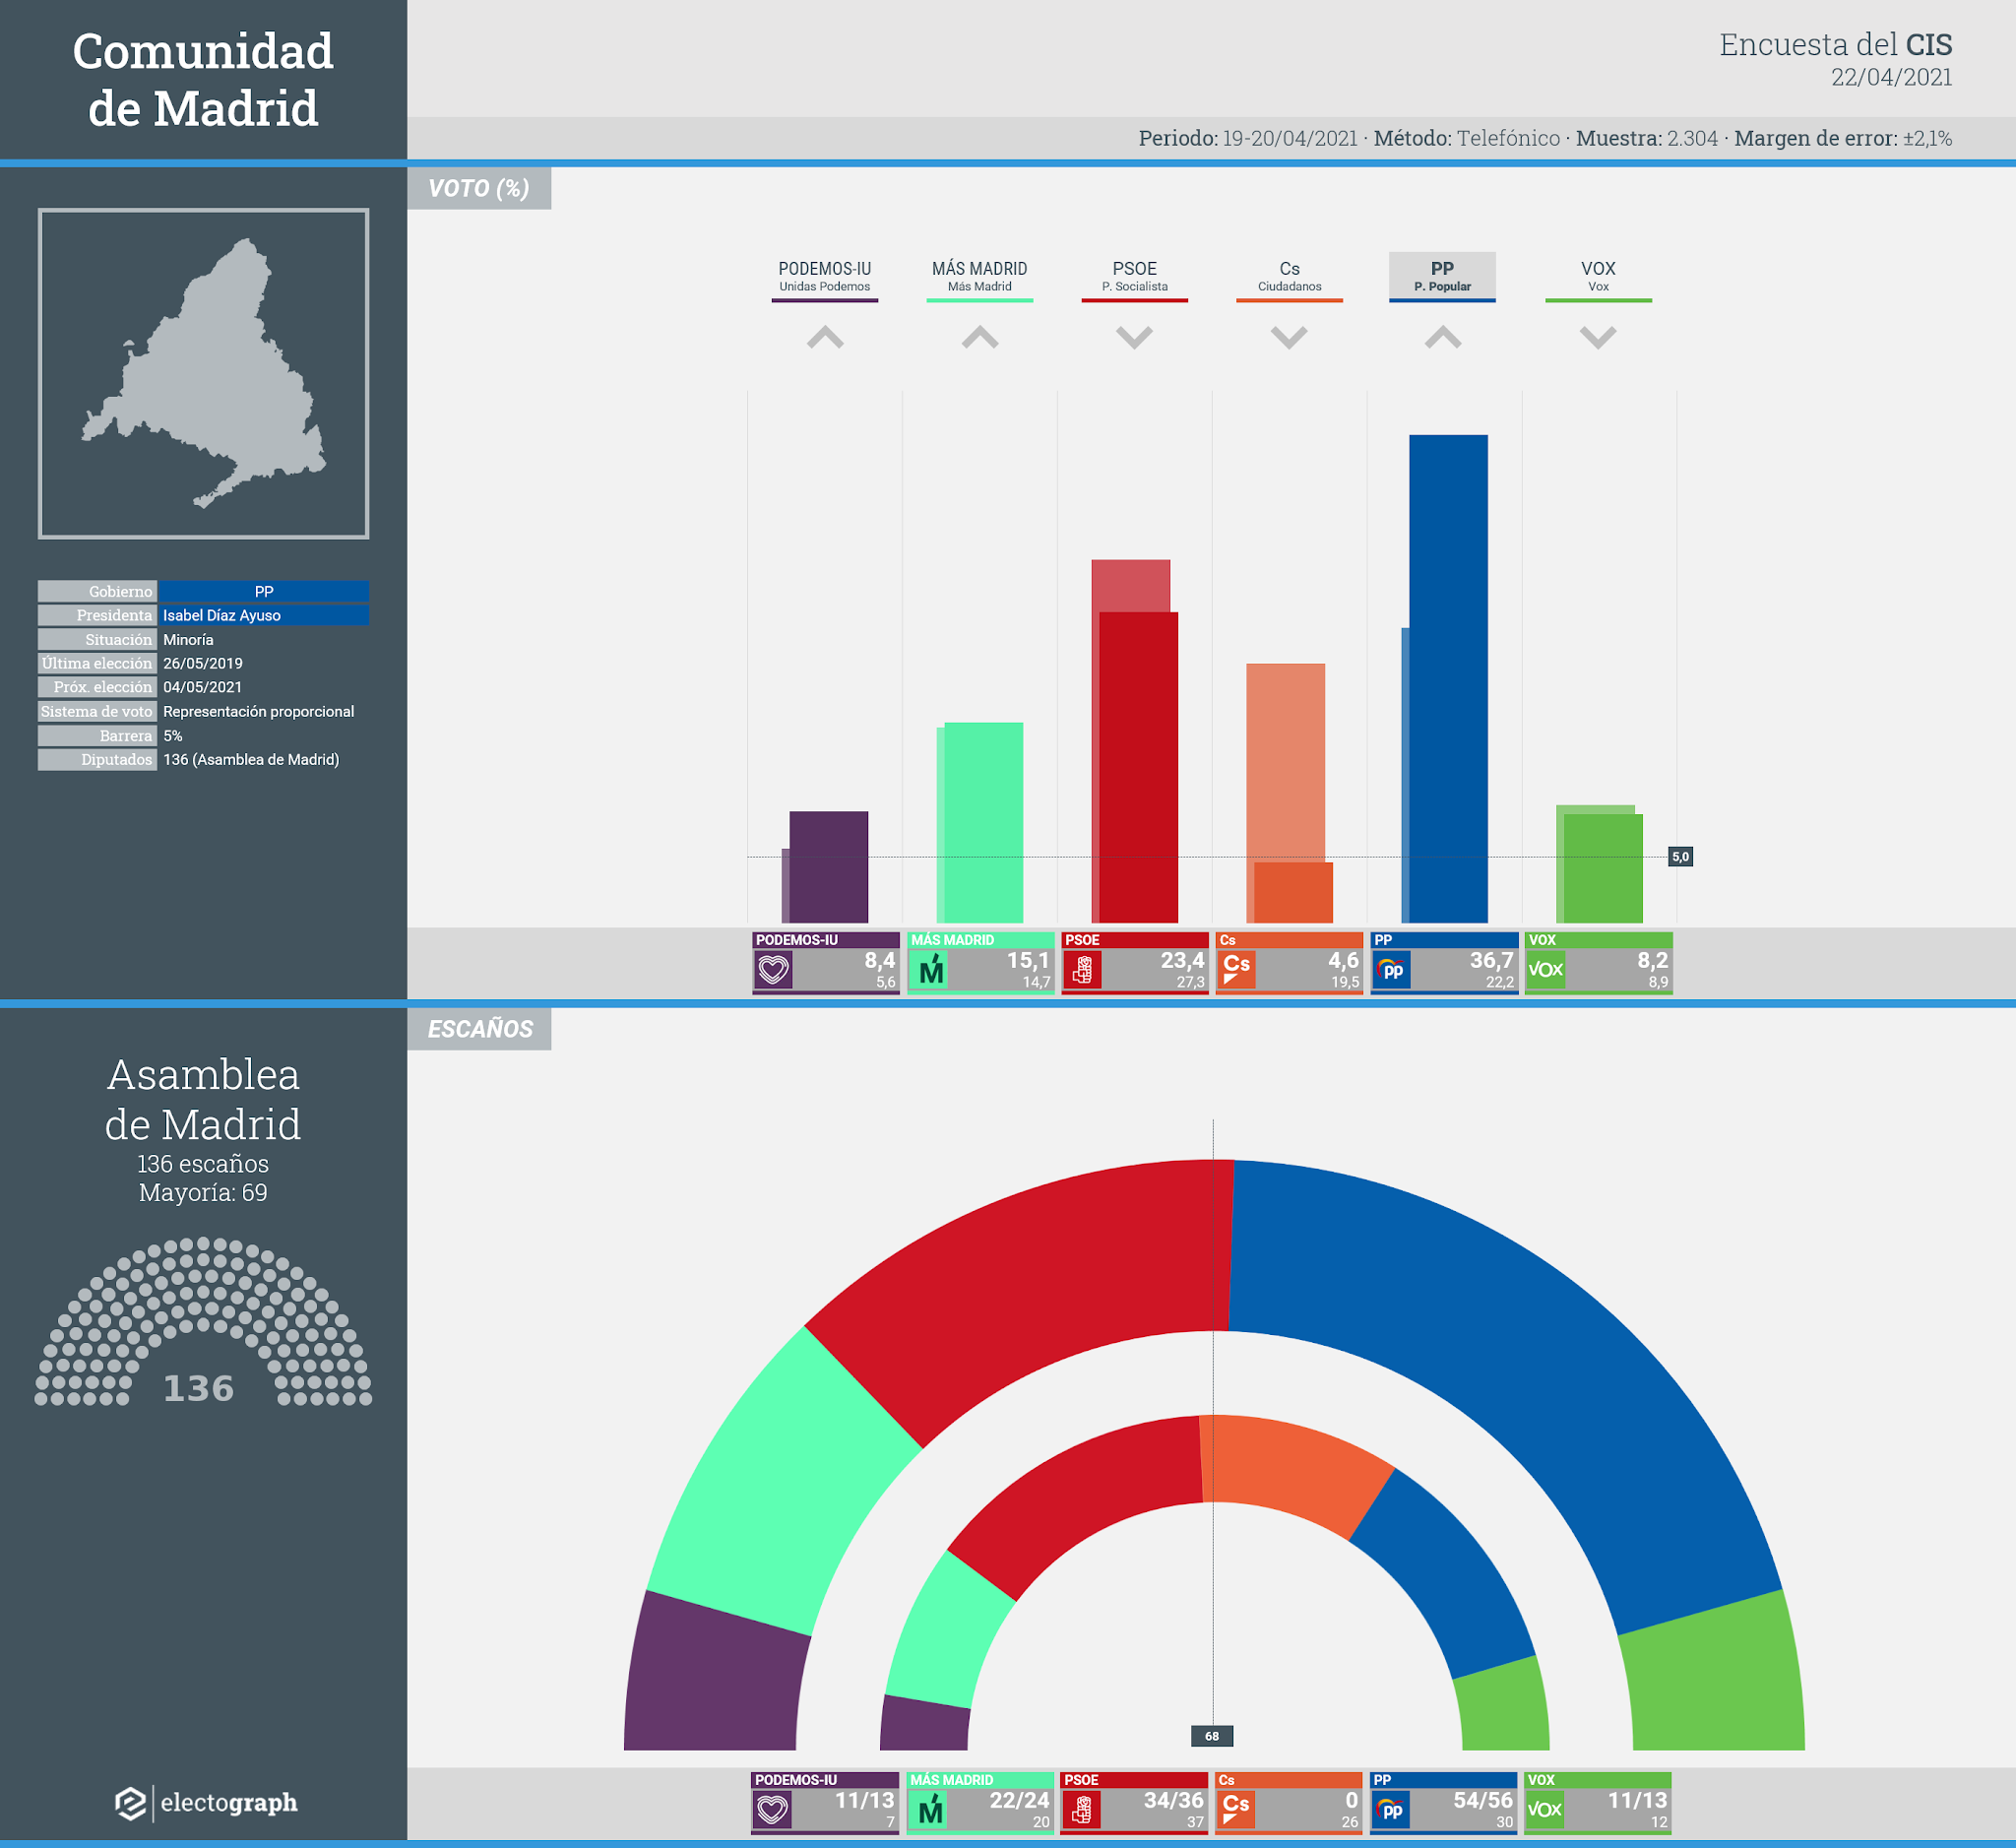
Task: Click the Cs logo in vote legend
Action: (1237, 969)
